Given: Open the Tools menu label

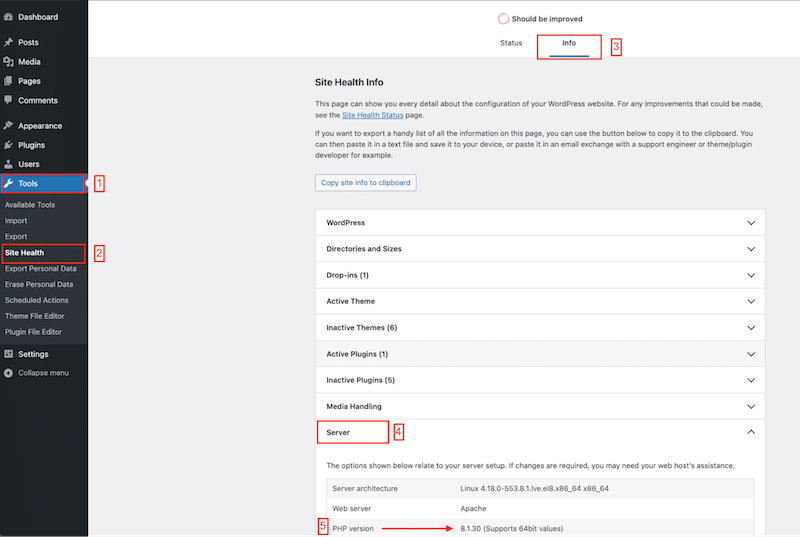Looking at the screenshot, I should pyautogui.click(x=28, y=184).
